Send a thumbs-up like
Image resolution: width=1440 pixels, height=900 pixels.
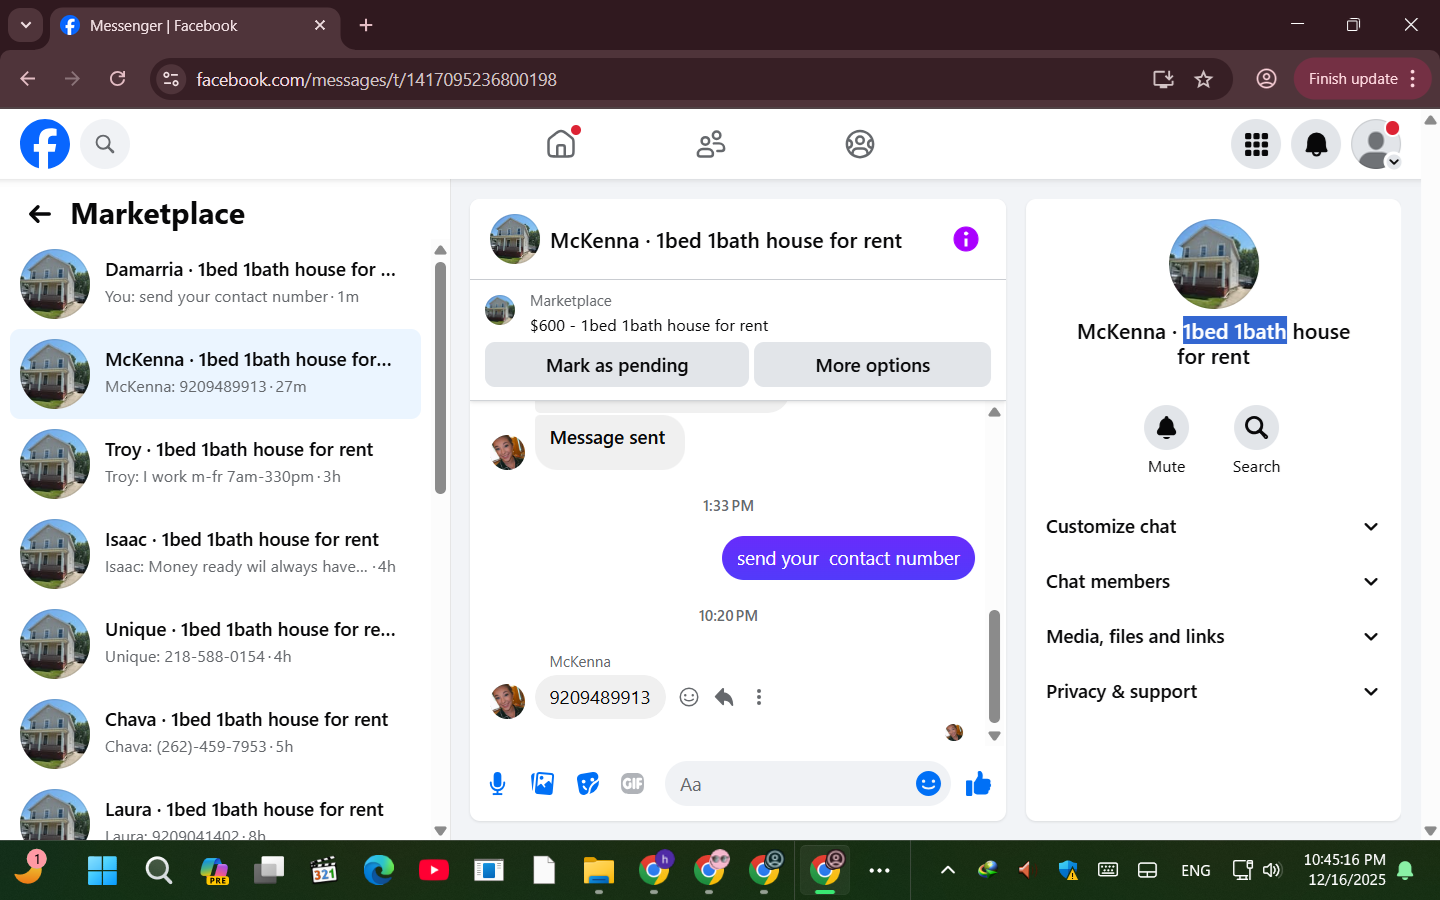(978, 784)
